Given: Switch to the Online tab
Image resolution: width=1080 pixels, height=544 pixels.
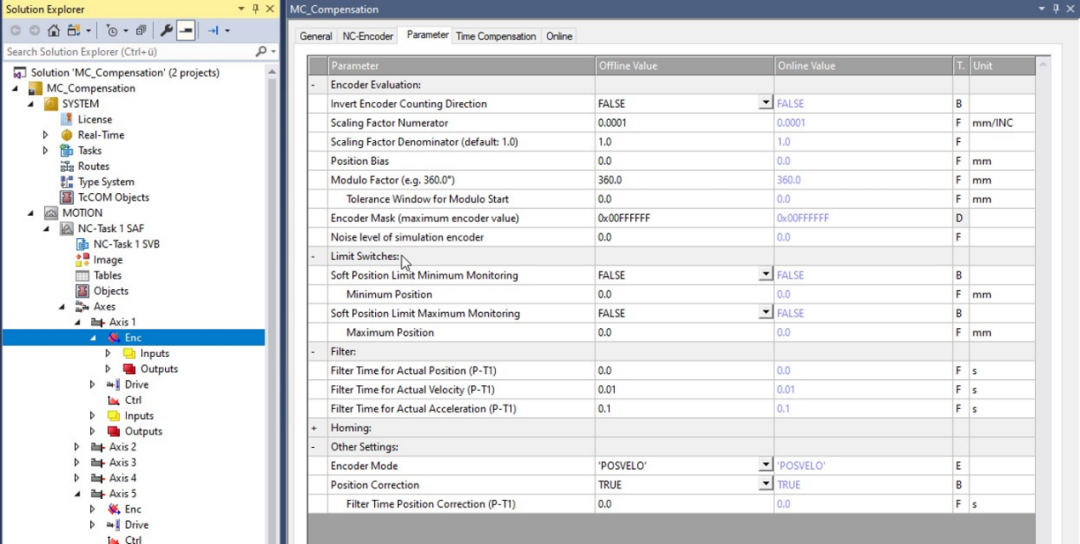Looking at the screenshot, I should pyautogui.click(x=559, y=36).
